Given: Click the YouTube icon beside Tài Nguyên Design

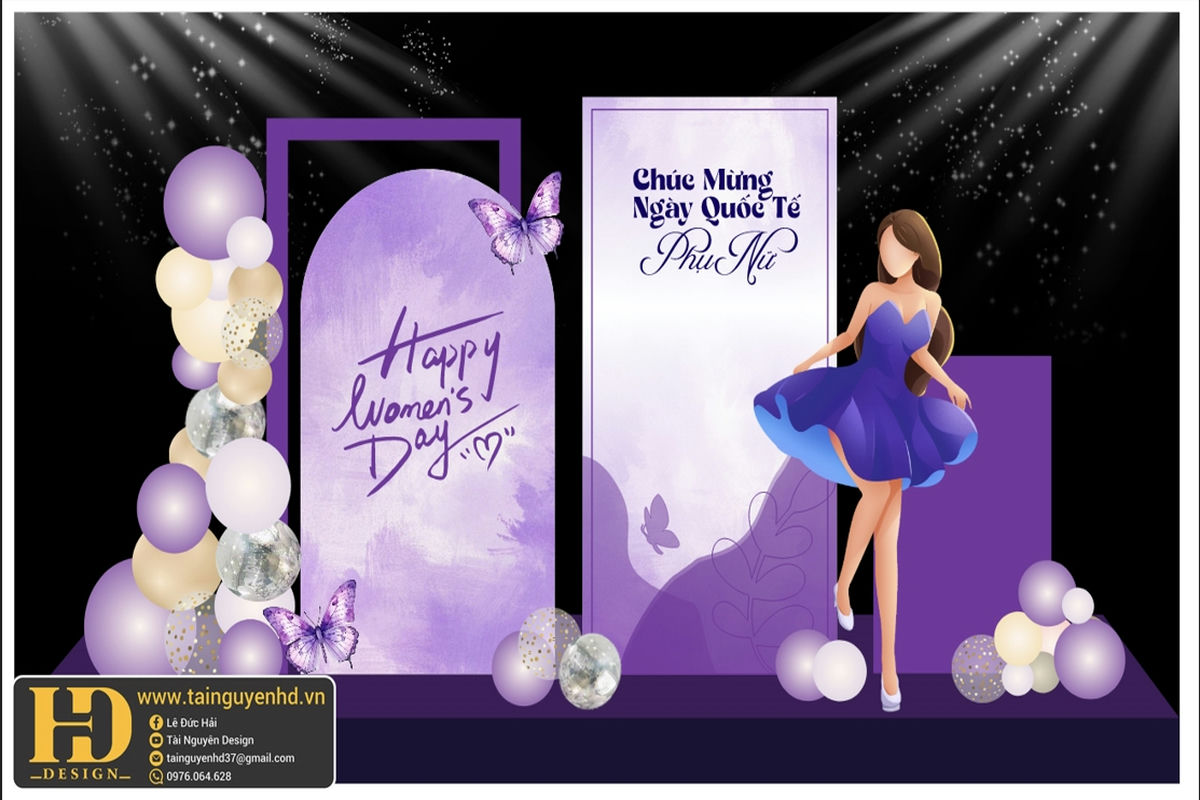Looking at the screenshot, I should click(156, 740).
